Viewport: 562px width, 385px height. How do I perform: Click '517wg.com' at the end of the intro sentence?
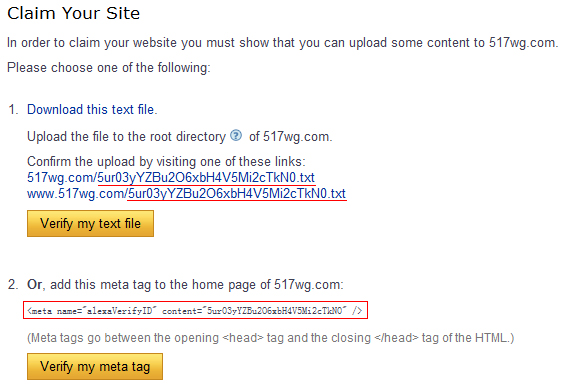coord(524,43)
